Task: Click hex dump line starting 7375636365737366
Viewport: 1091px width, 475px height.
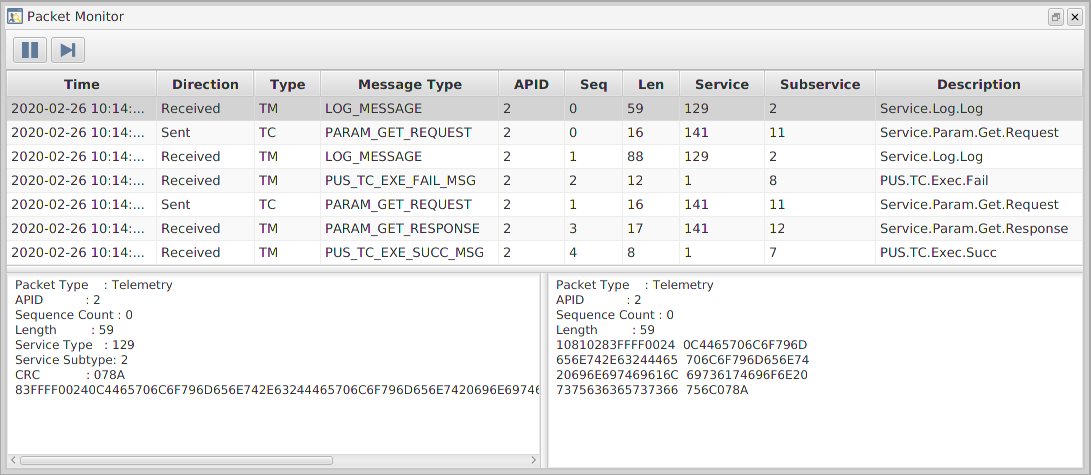Action: point(652,390)
